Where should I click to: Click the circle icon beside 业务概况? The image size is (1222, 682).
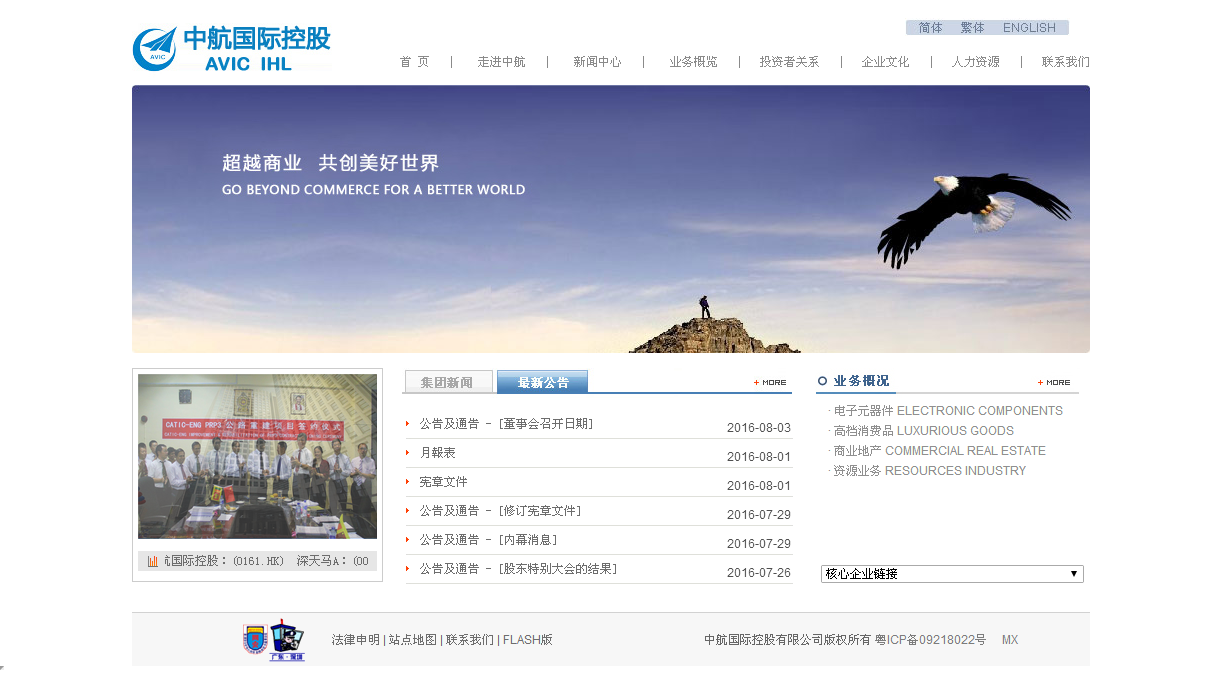823,381
